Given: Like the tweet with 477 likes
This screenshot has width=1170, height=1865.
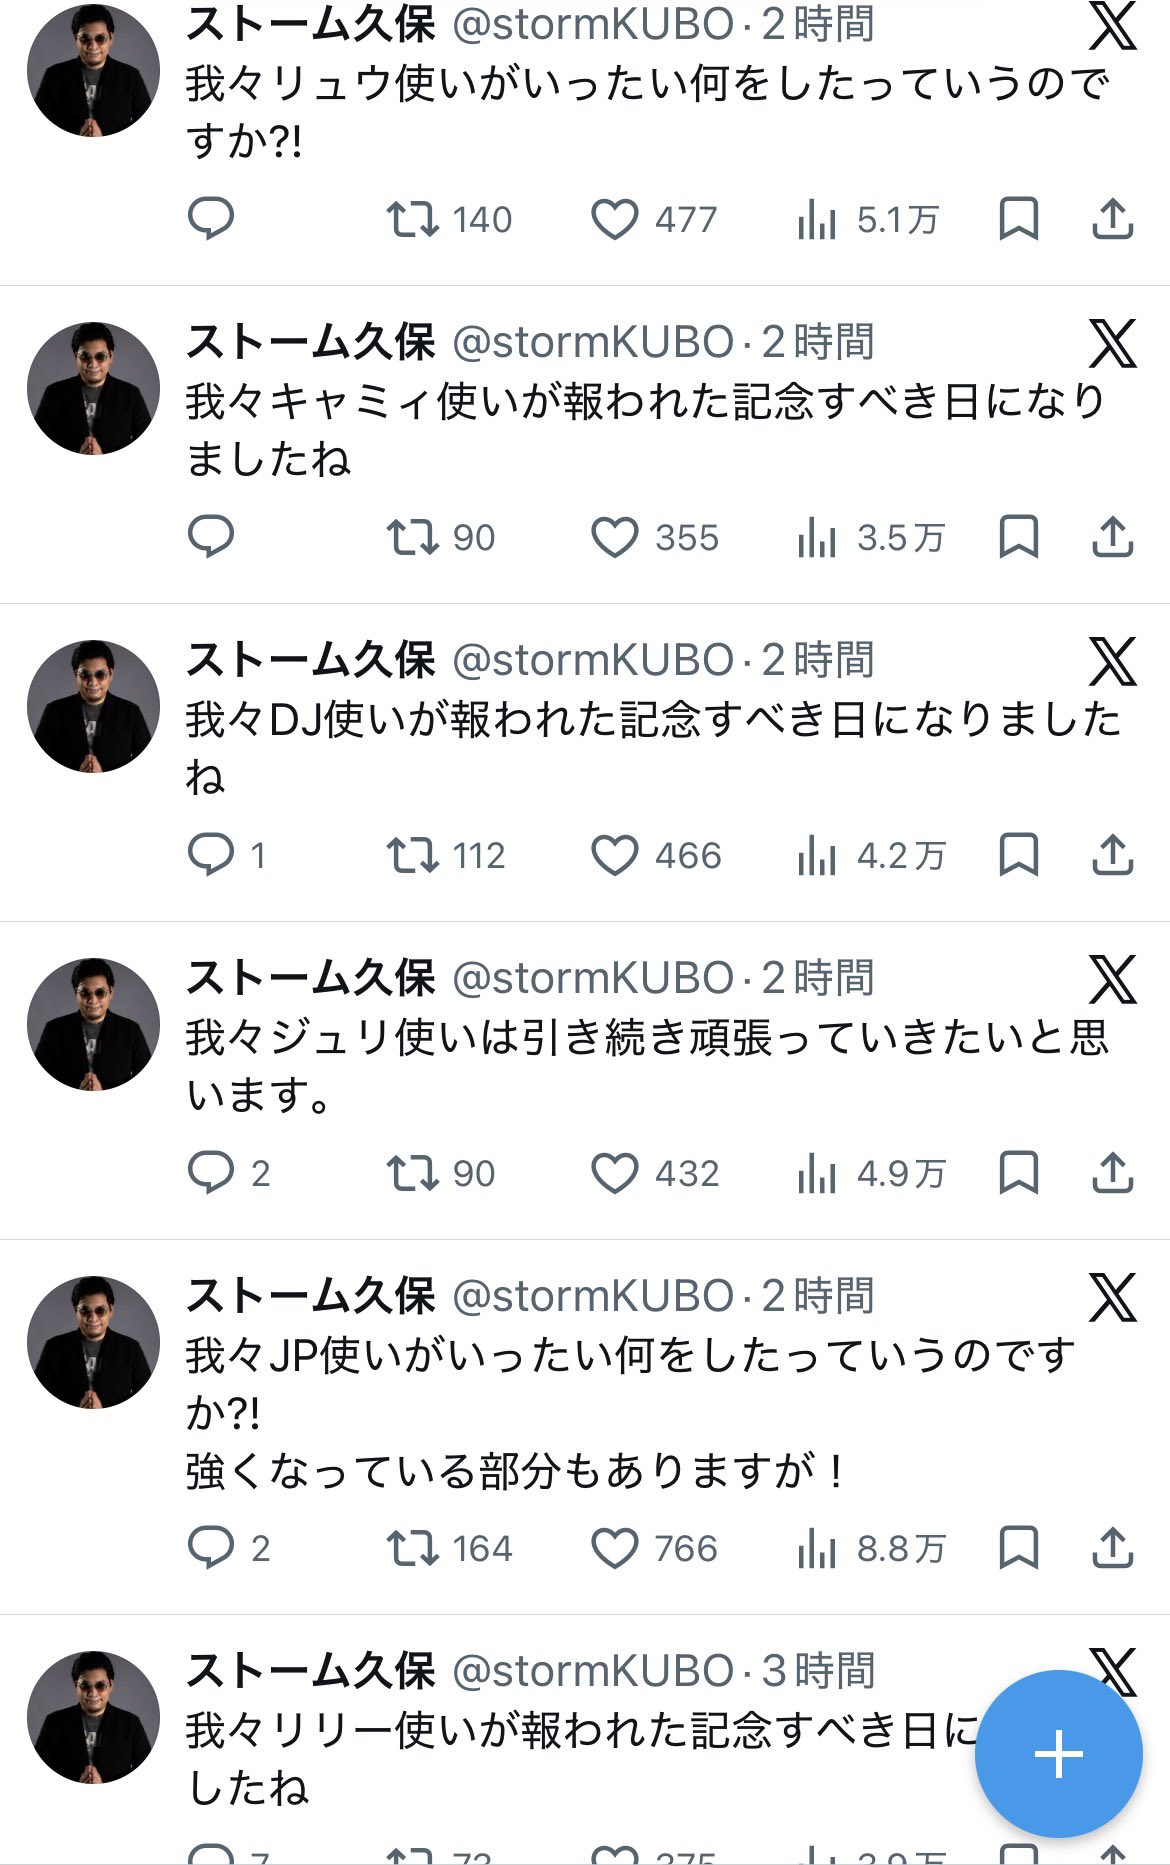Looking at the screenshot, I should click(x=615, y=219).
